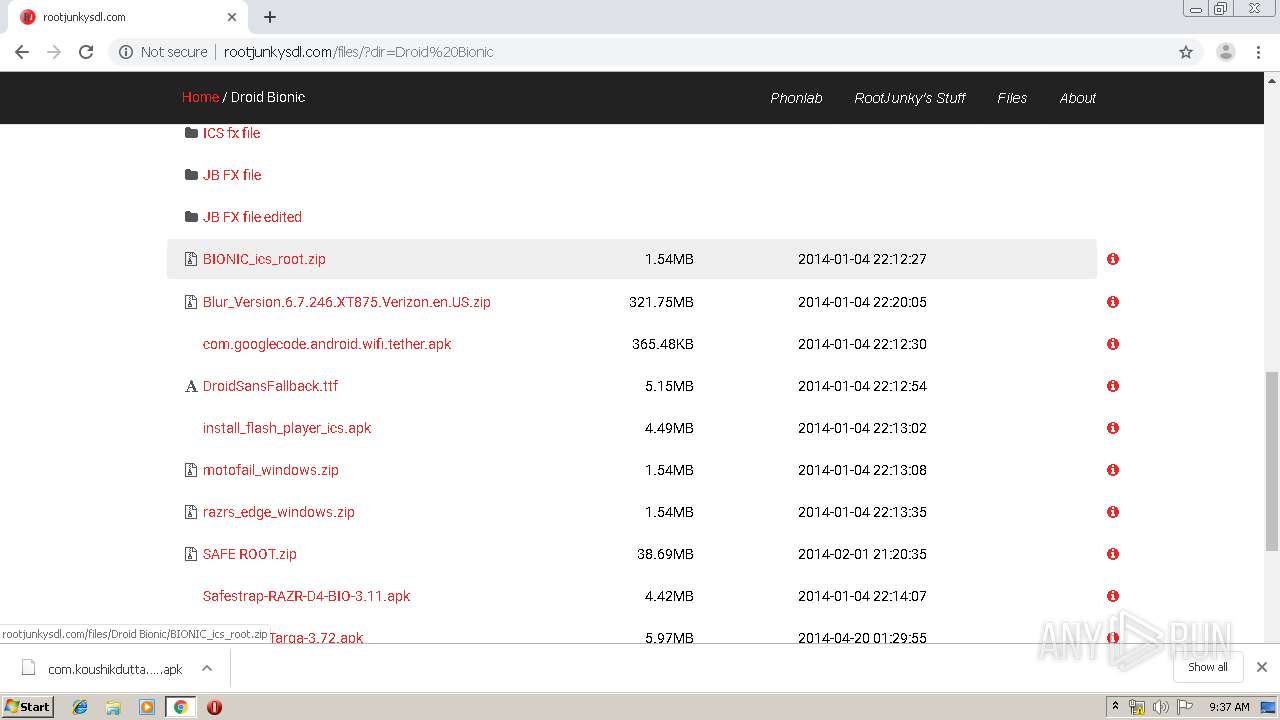Download BIONIC_ics_root.zip
This screenshot has width=1280, height=720.
[x=264, y=259]
